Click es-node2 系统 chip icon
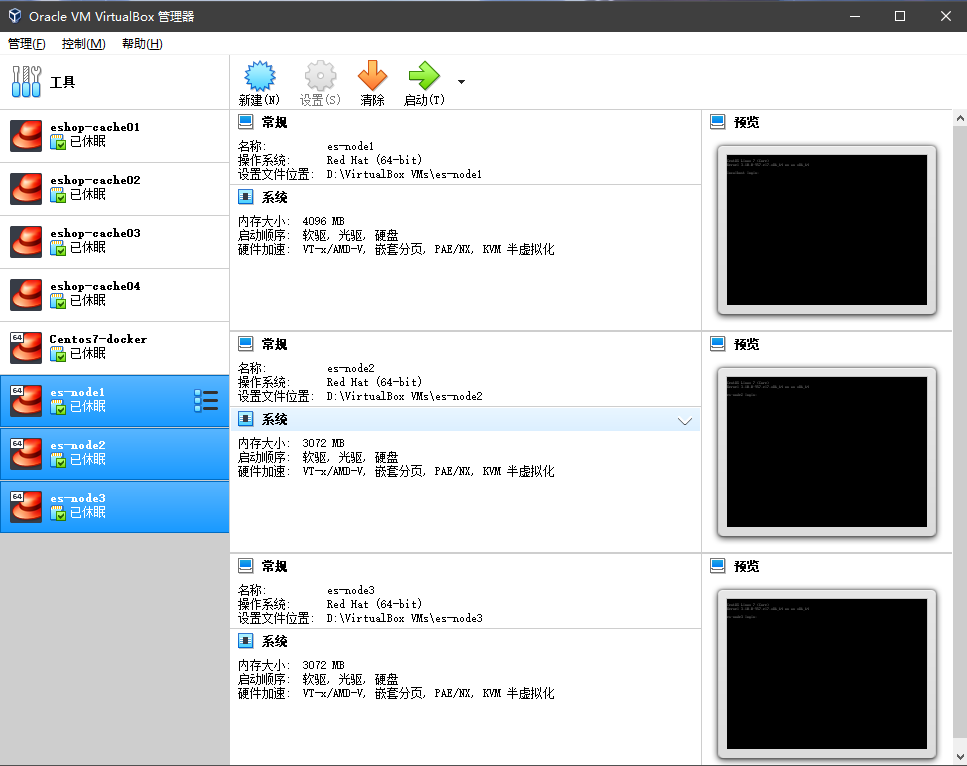 [245, 419]
